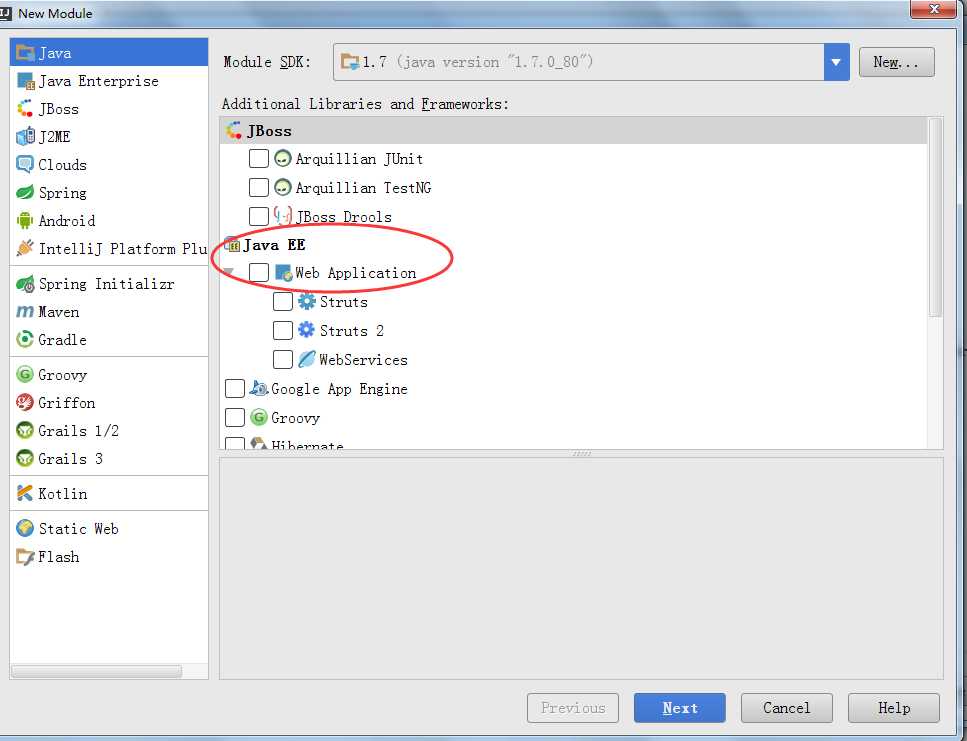
Task: Click the Kotlin icon
Action: click(25, 493)
